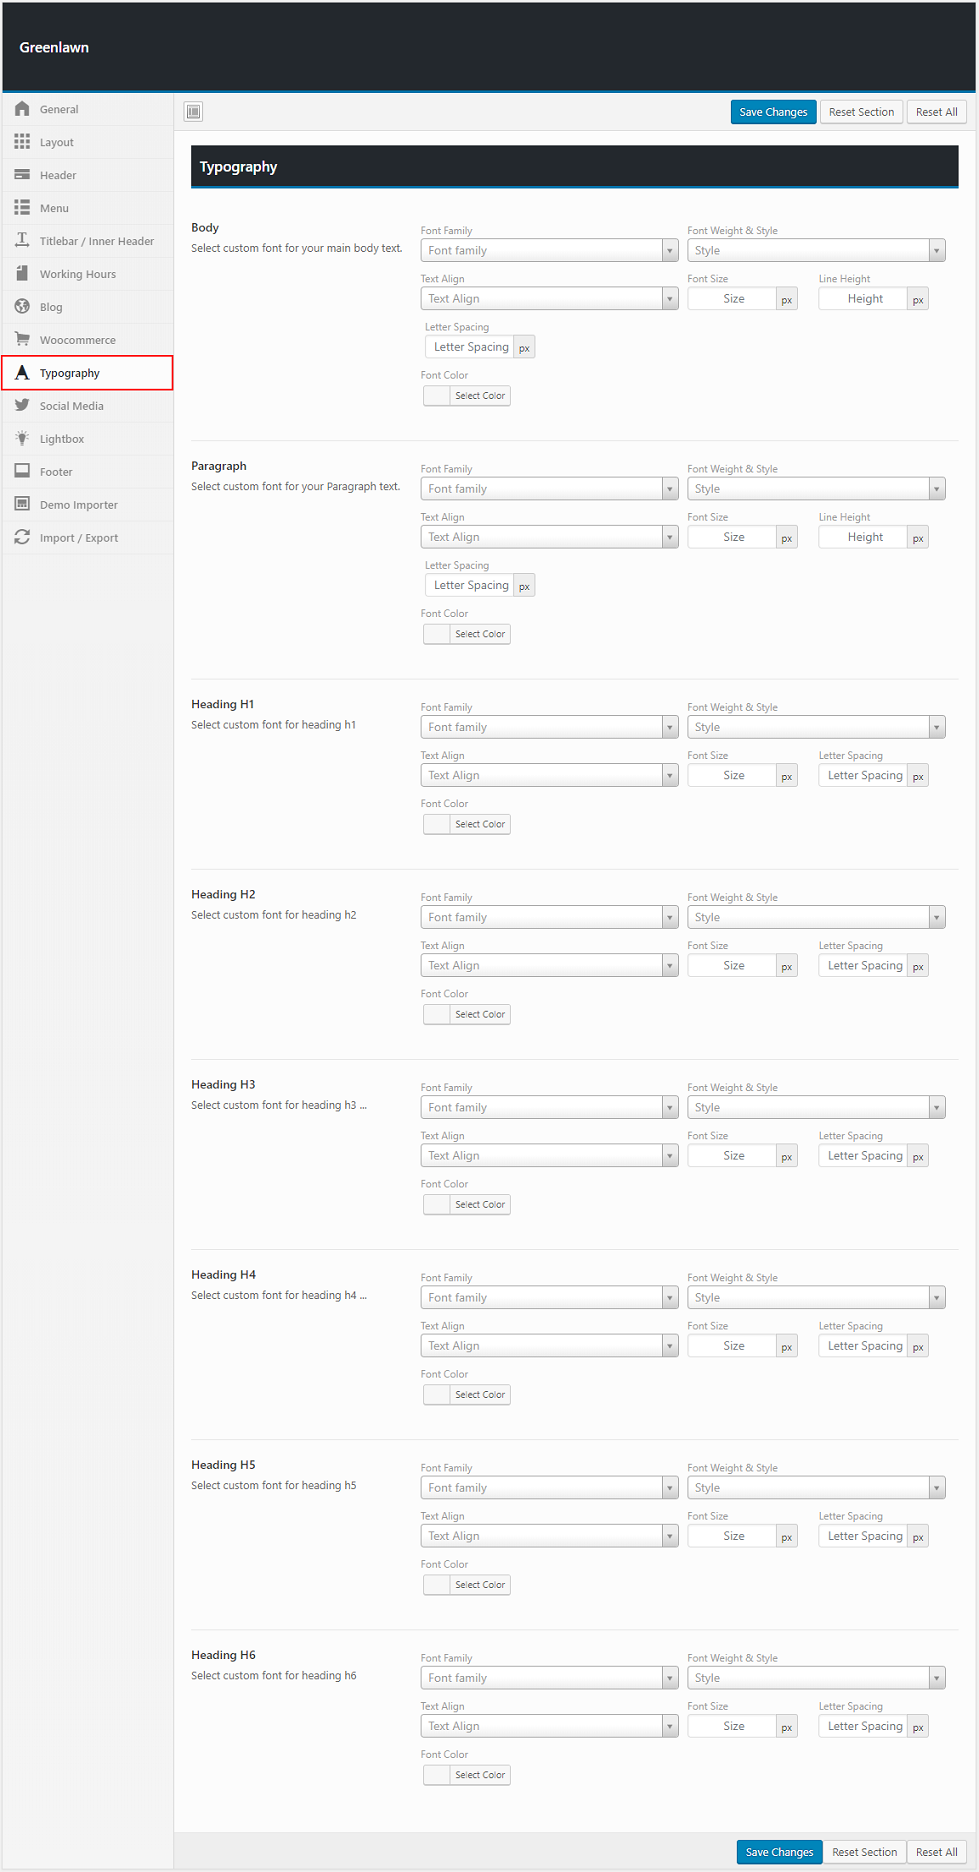Click the Woocommerce cart icon
Screen dimensions: 979x1872
point(22,340)
